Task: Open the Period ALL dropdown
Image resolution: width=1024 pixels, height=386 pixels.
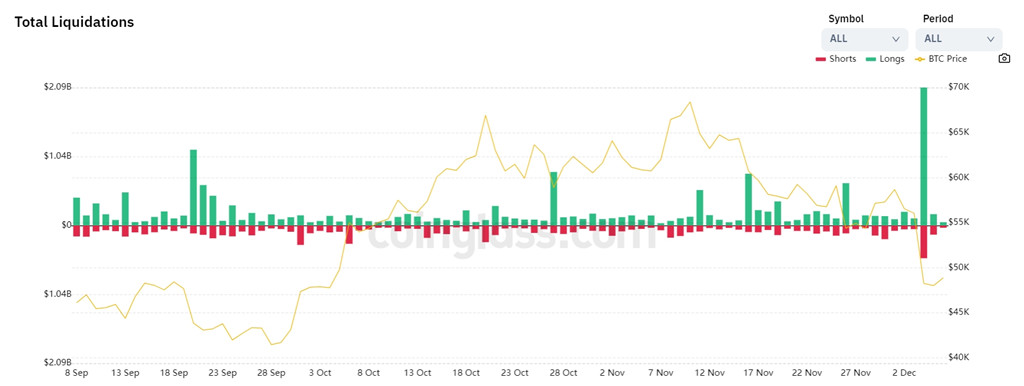Action: point(959,39)
